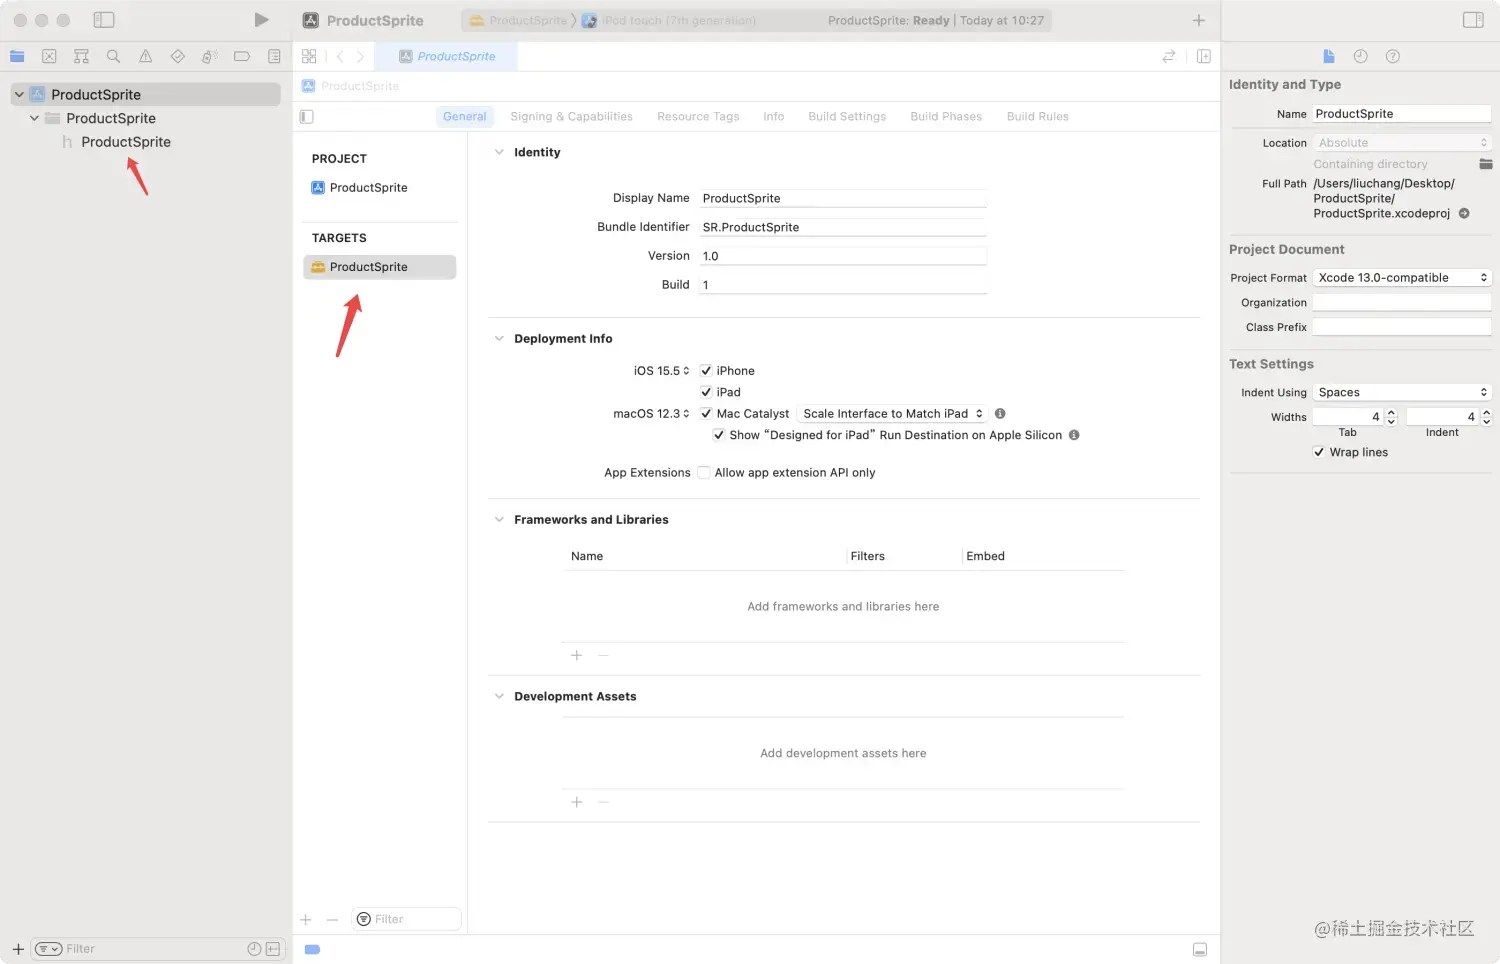Open the Indent Using dropdown
The width and height of the screenshot is (1500, 964).
point(1401,392)
